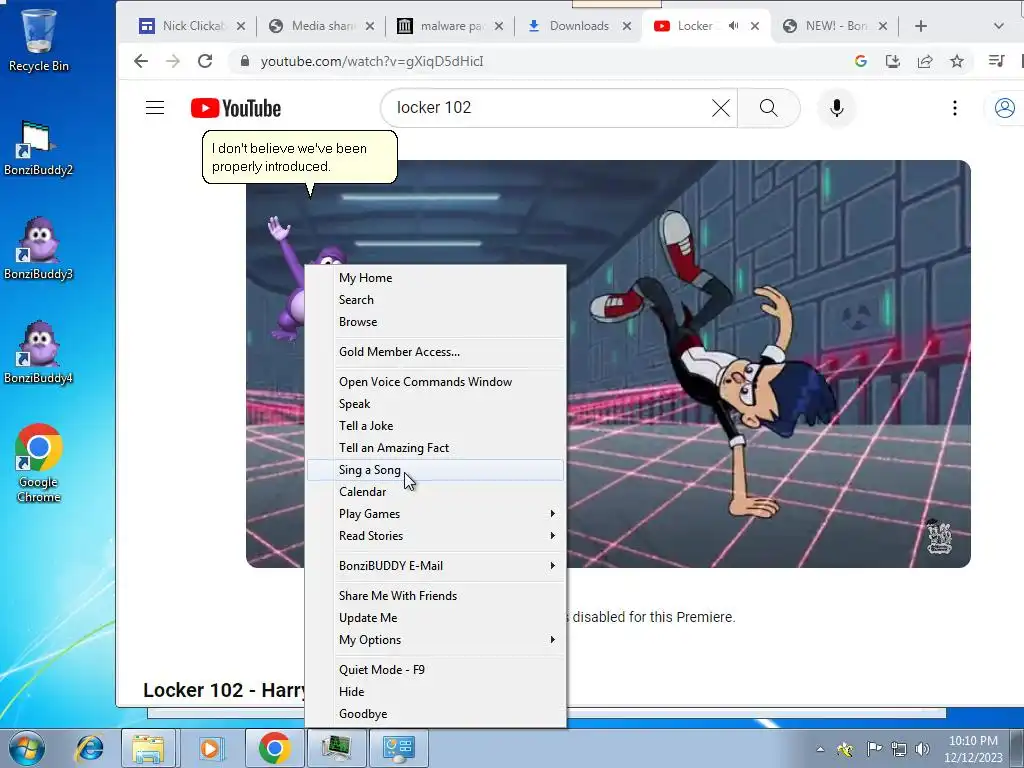Toggle Quiet Mode - F9 entry

[435, 670]
